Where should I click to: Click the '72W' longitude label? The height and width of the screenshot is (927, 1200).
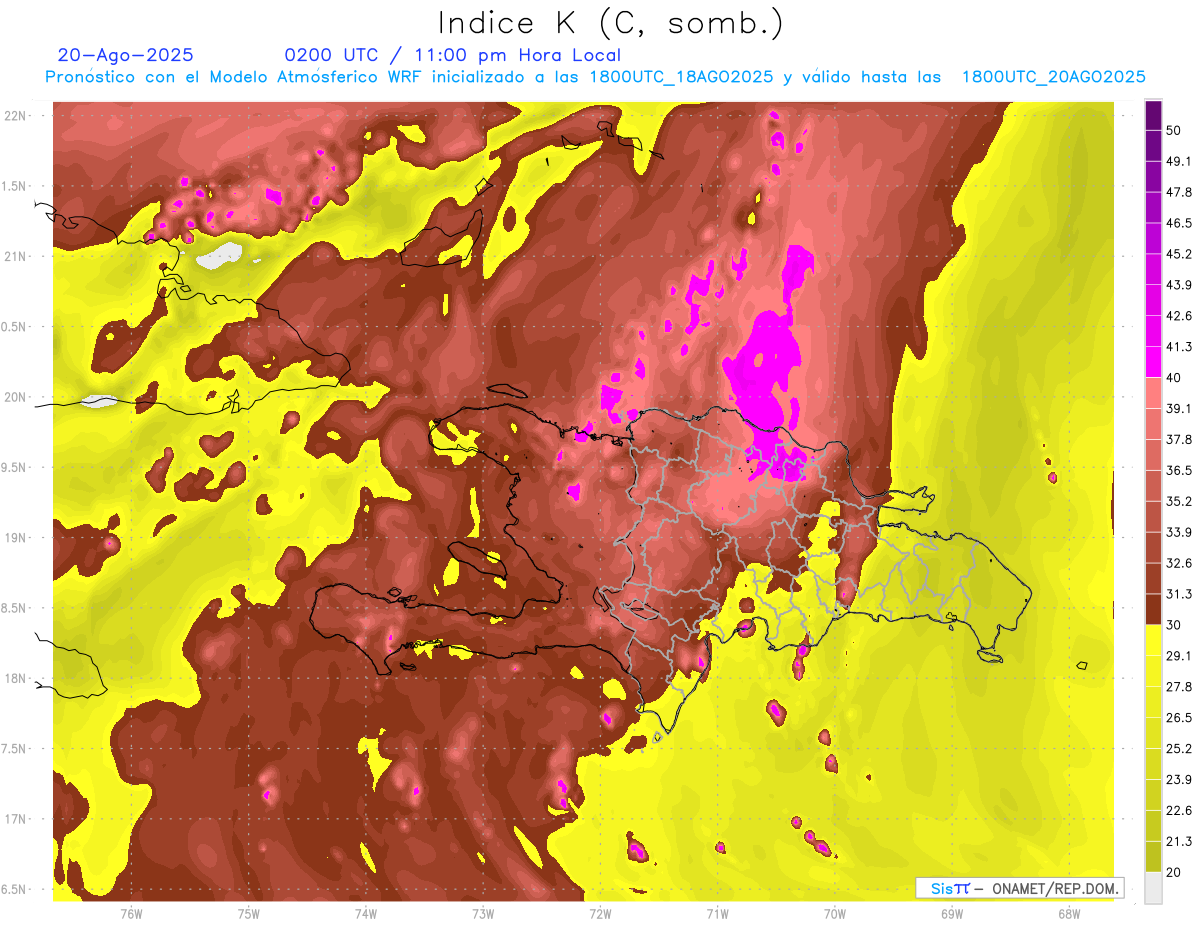[600, 913]
